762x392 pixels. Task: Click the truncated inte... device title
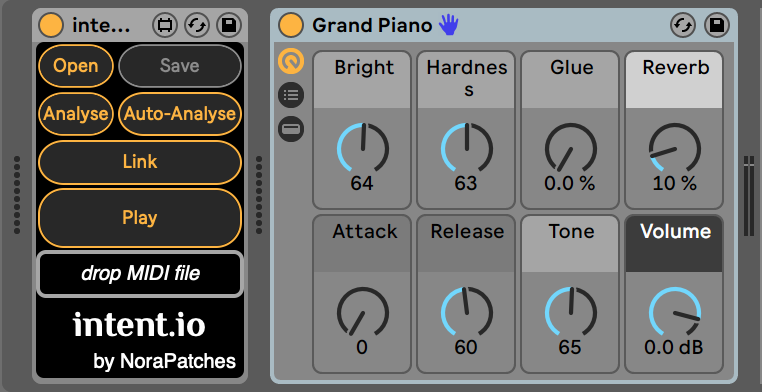coord(101,25)
